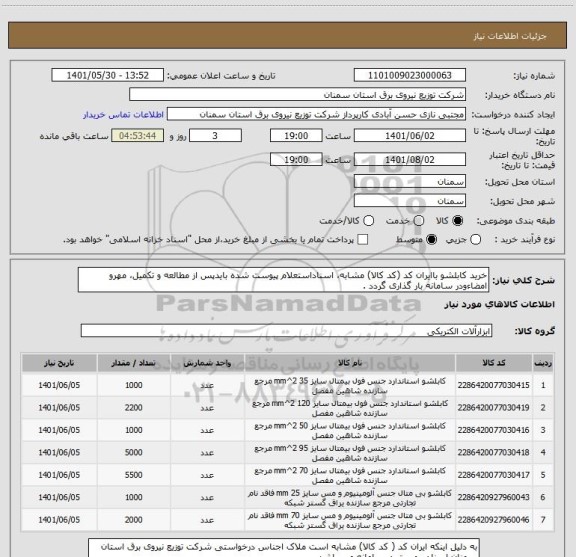Viewport: 576px width, 557px height.
Task: Click the page header جزئیات اطلاعات نیاز
Action: coord(510,36)
